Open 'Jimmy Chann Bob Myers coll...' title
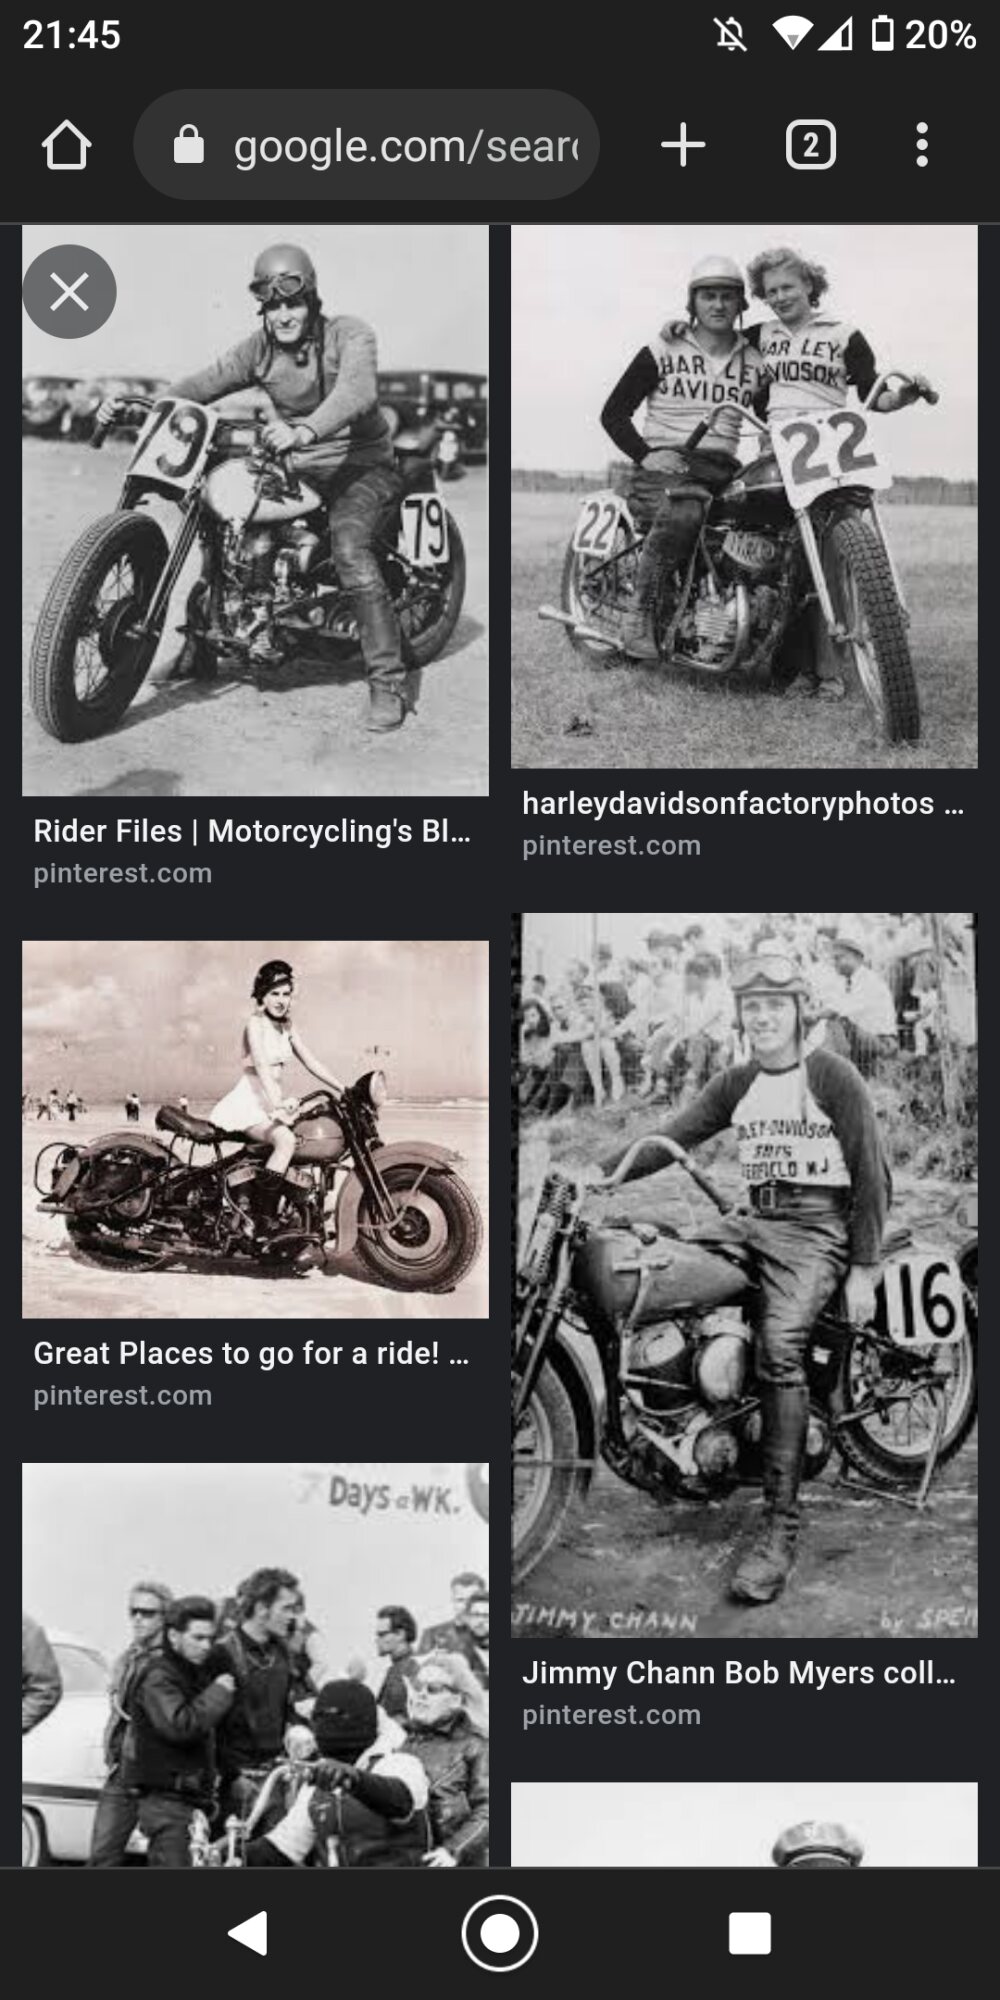 pyautogui.click(x=739, y=1672)
